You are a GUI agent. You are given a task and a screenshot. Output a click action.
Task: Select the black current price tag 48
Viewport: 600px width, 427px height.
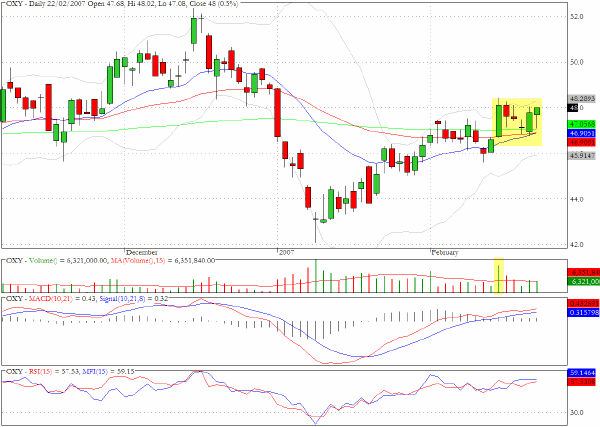(x=573, y=108)
